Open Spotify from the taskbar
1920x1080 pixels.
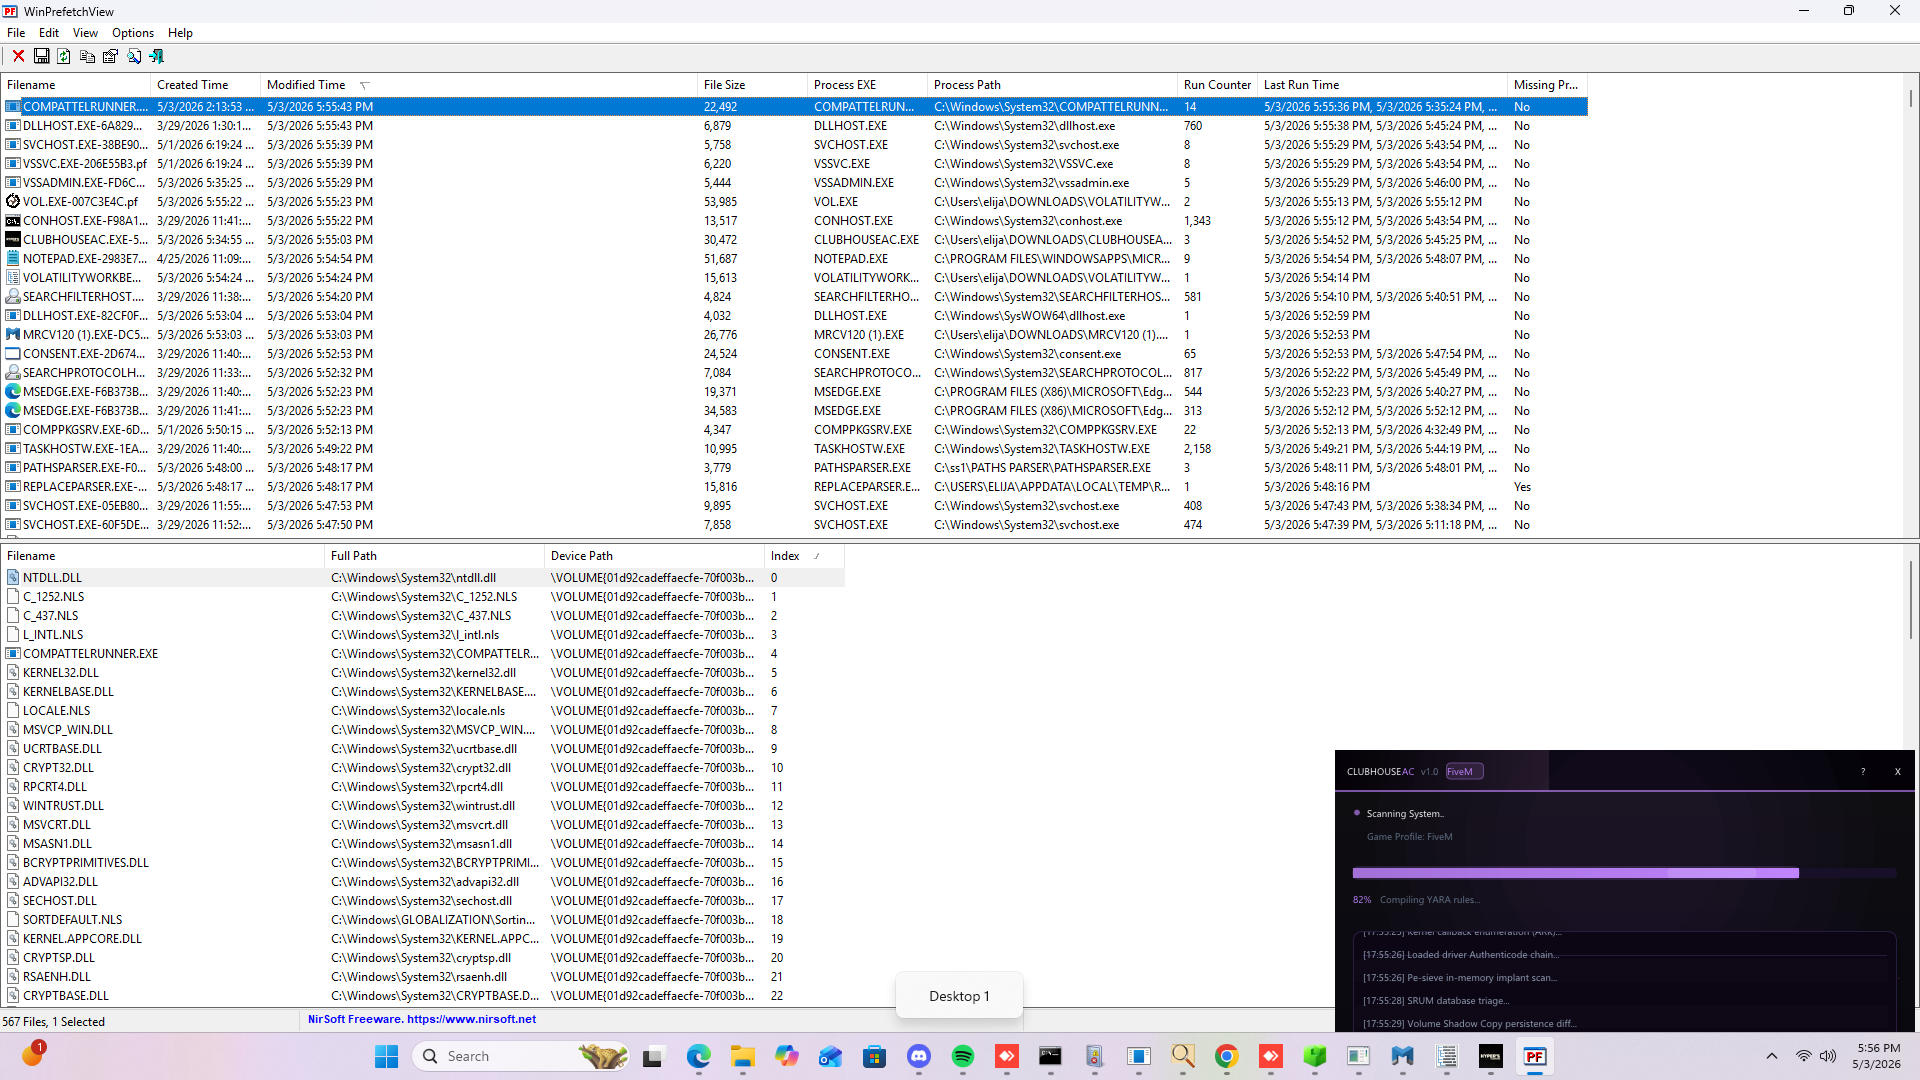(962, 1056)
